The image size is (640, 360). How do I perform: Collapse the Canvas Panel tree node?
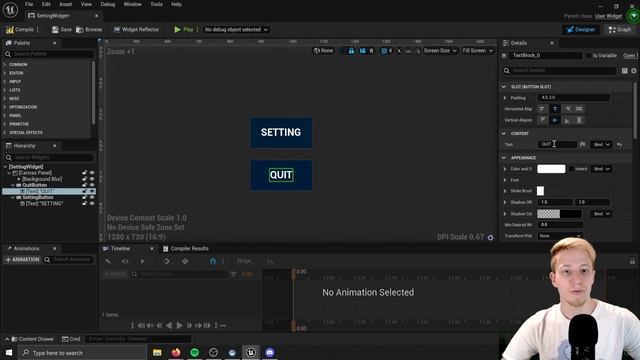[9, 173]
